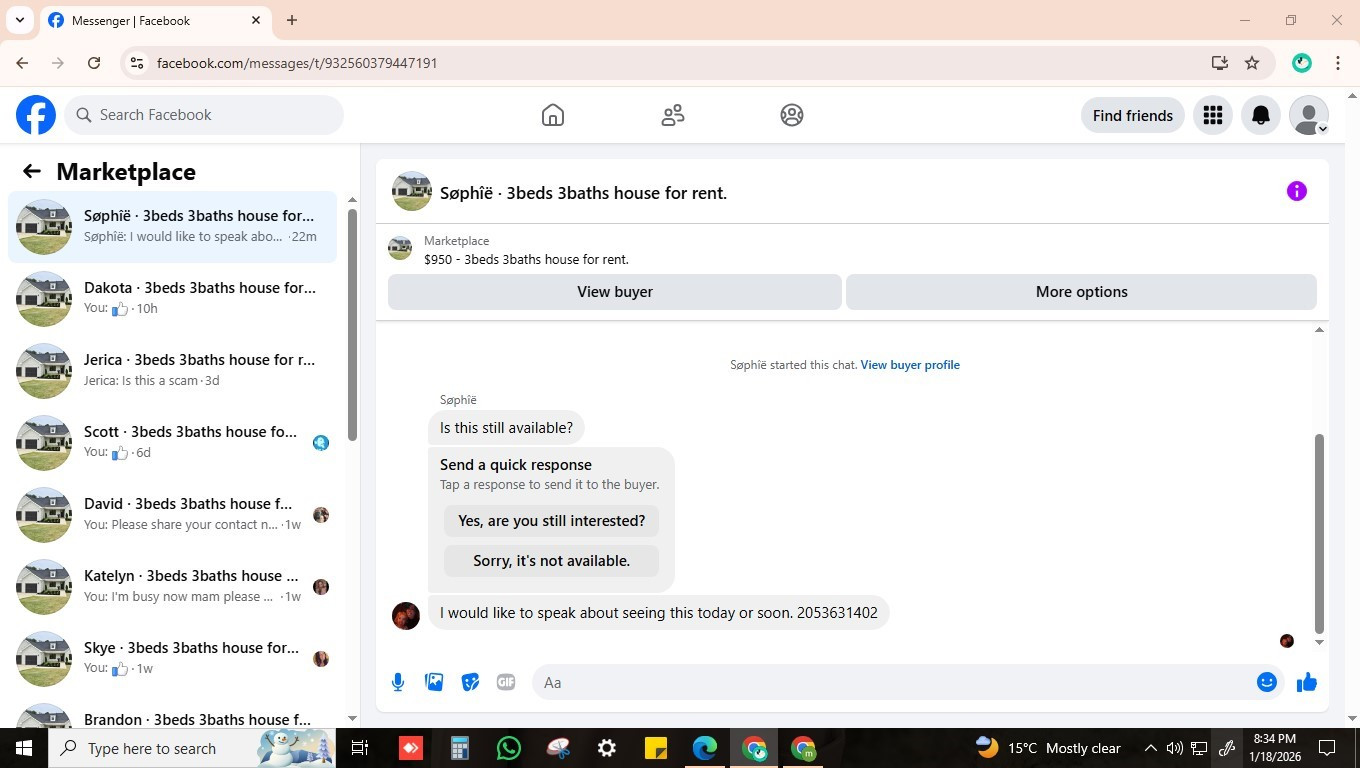The image size is (1360, 768).
Task: Open Microsoft Edge from the taskbar
Action: point(705,748)
